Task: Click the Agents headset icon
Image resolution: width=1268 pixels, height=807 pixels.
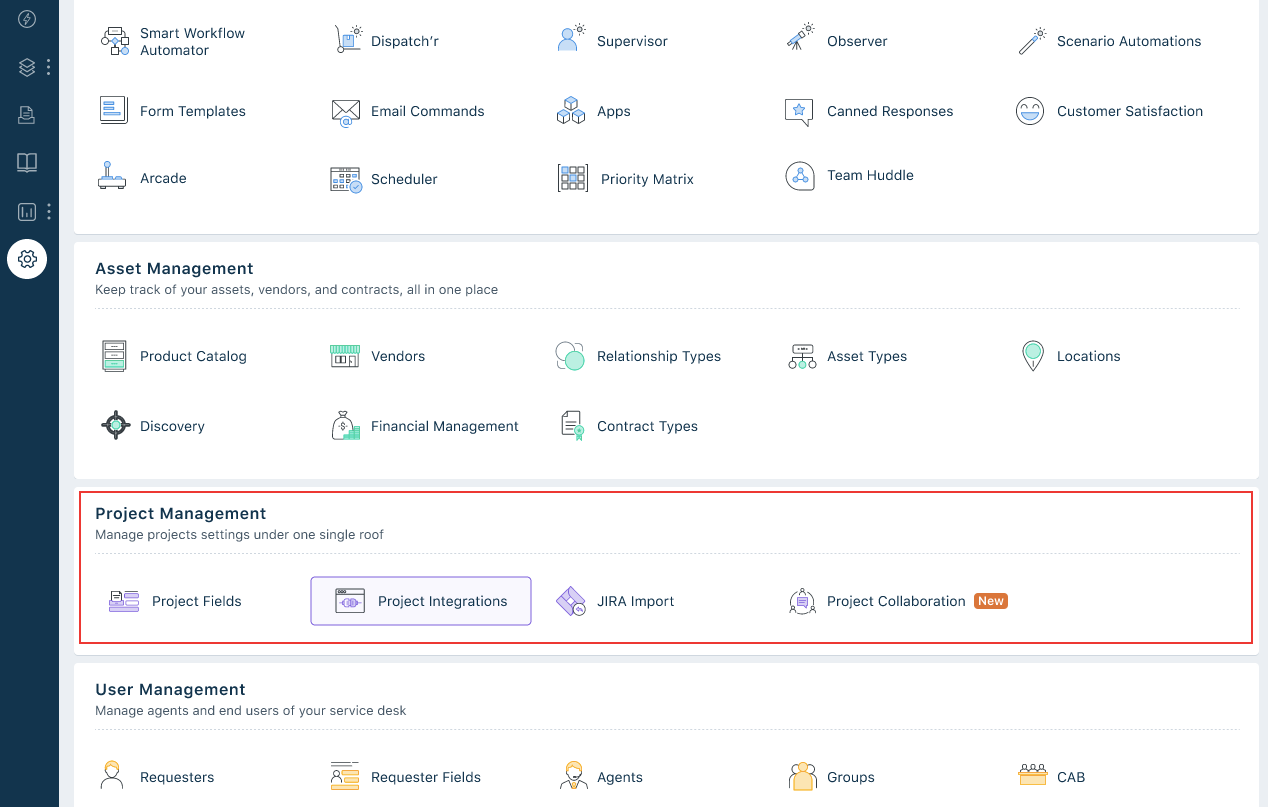Action: tap(574, 776)
